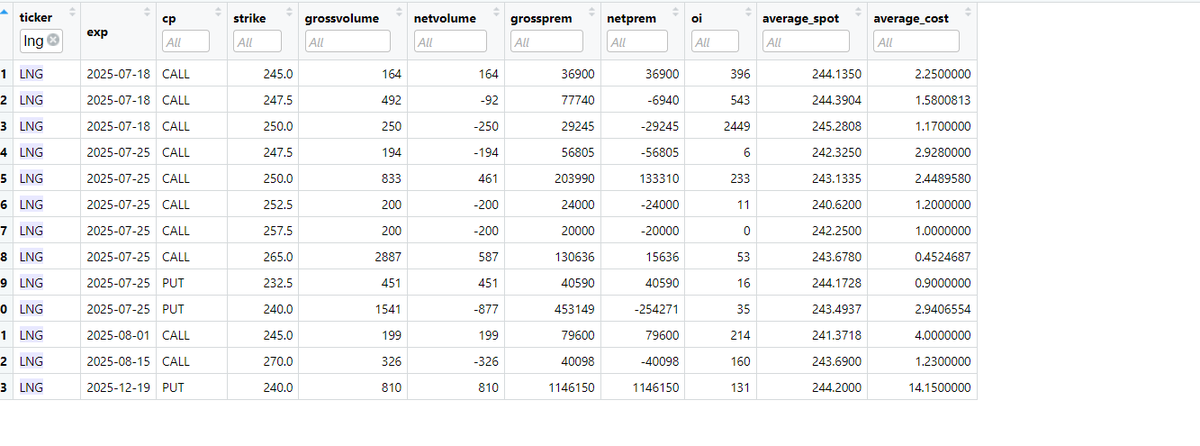Click the strike column filter field
Image resolution: width=1200 pixels, height=446 pixels.
(x=257, y=42)
